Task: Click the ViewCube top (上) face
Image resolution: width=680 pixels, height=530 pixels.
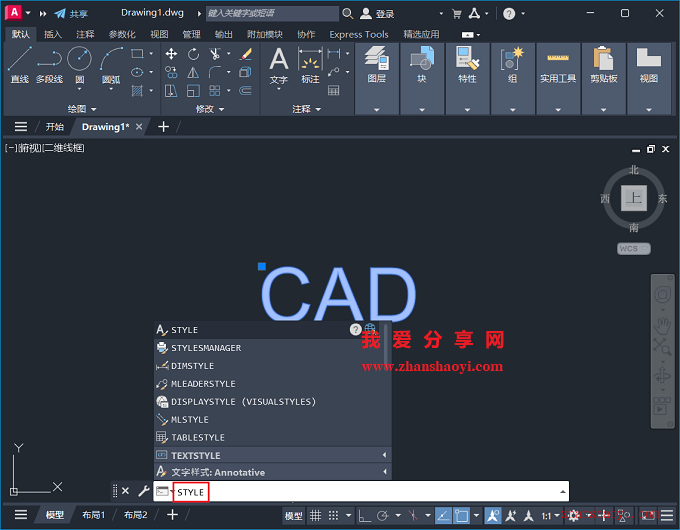Action: (x=634, y=198)
